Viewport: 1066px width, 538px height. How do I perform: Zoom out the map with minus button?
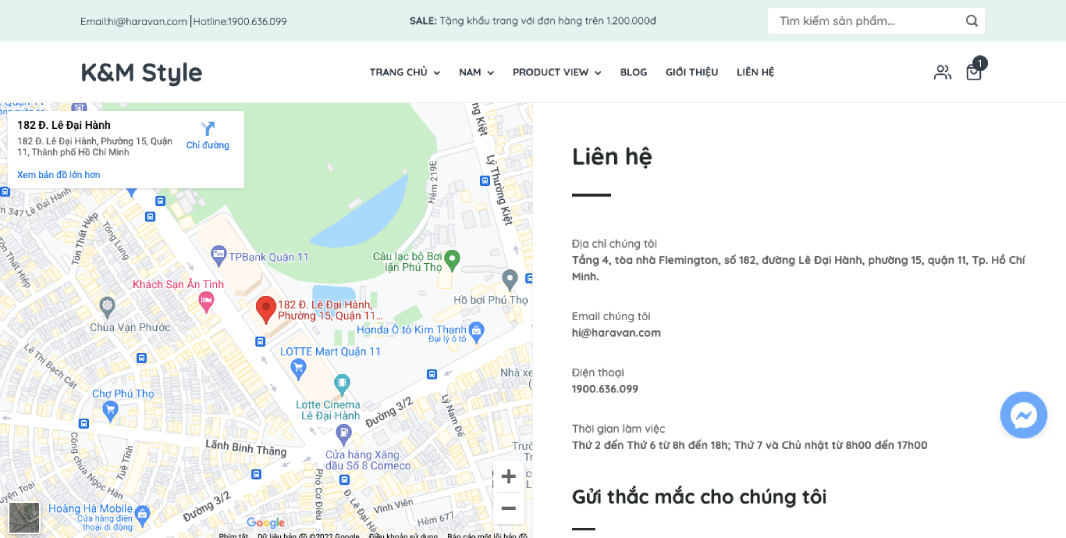pyautogui.click(x=508, y=508)
